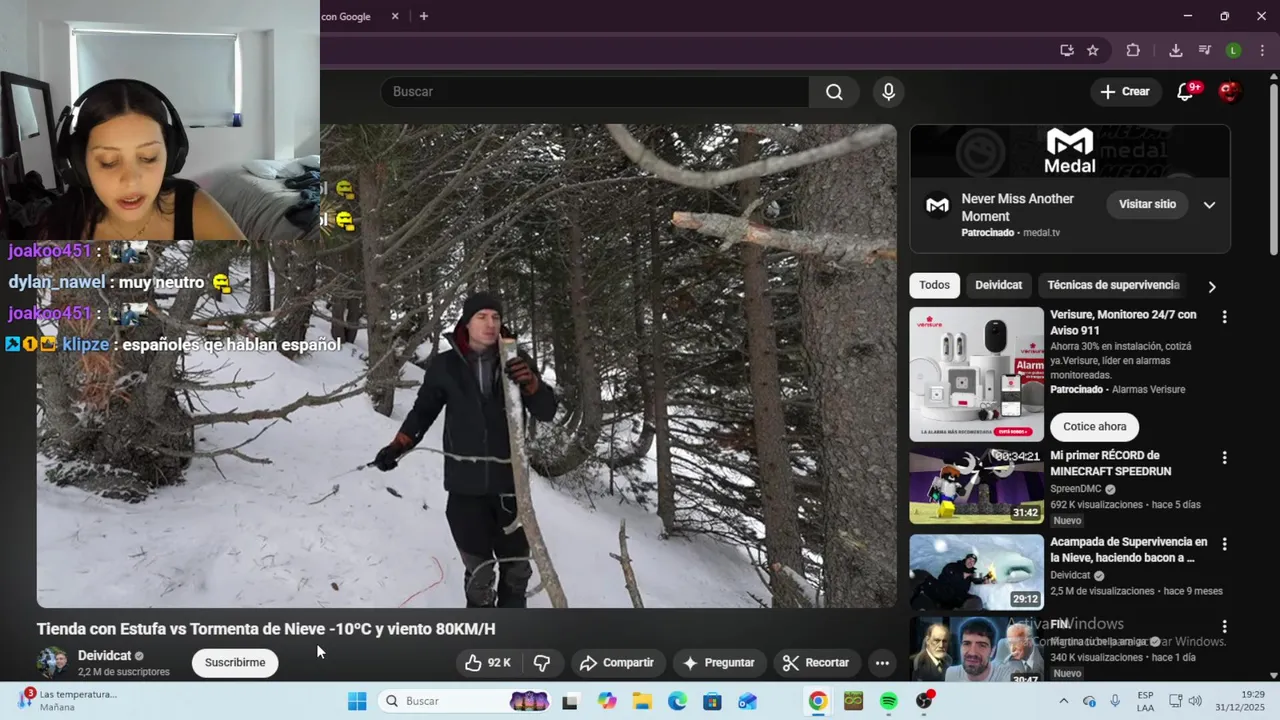Viewport: 1280px width, 720px height.
Task: Open options for FIN video
Action: coord(1224,628)
